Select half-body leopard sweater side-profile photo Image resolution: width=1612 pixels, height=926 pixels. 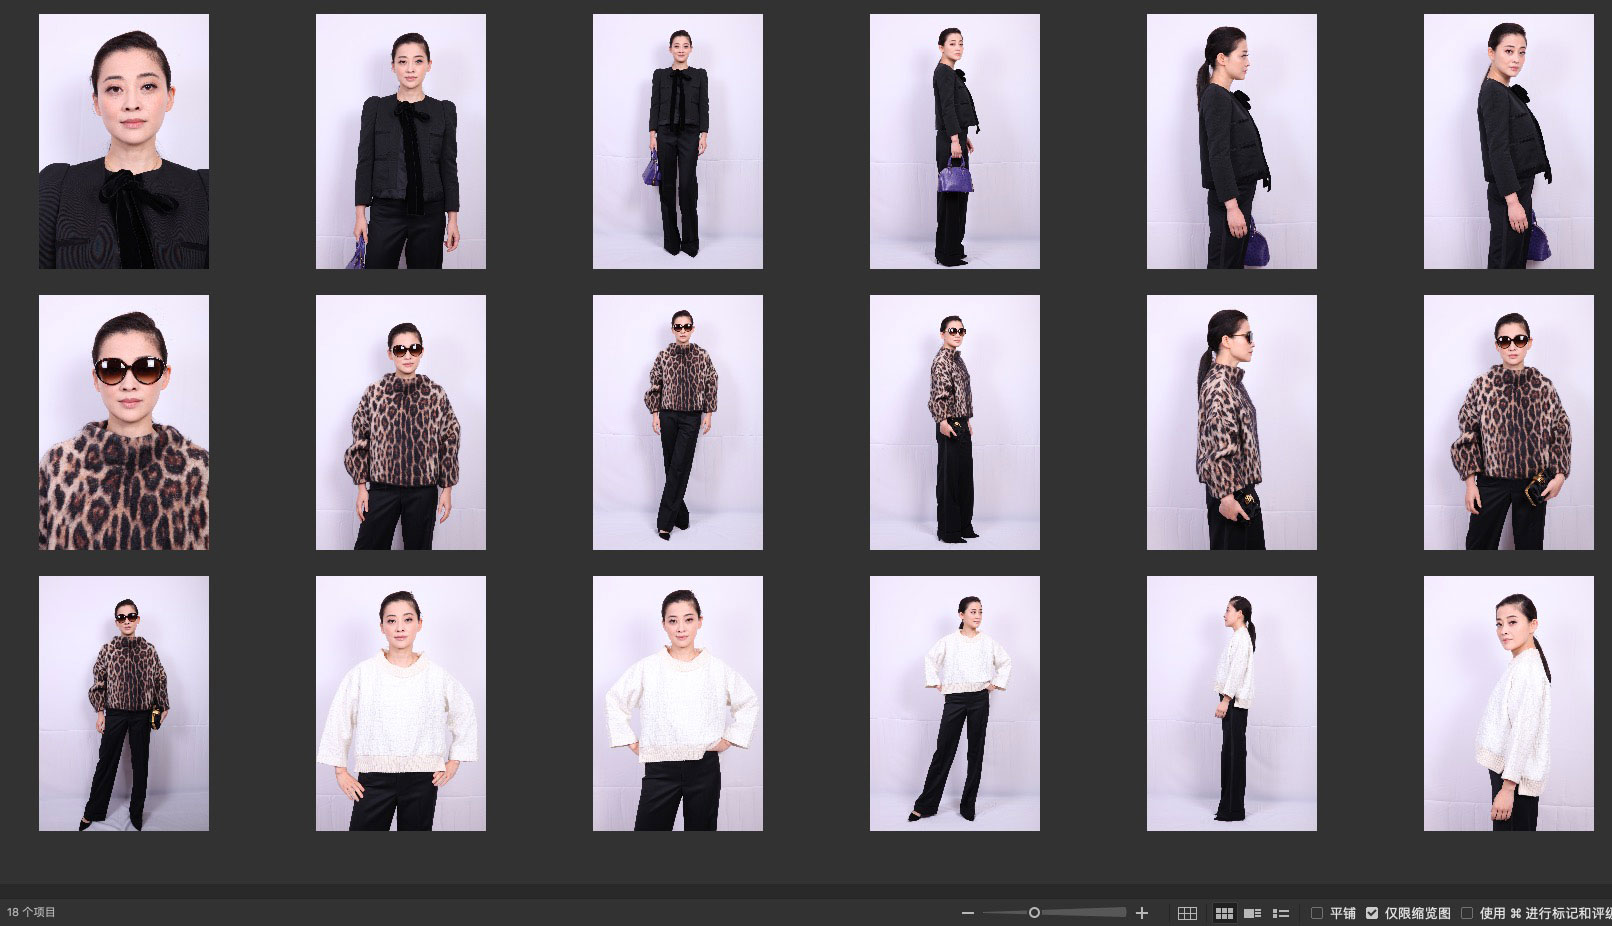(1232, 422)
